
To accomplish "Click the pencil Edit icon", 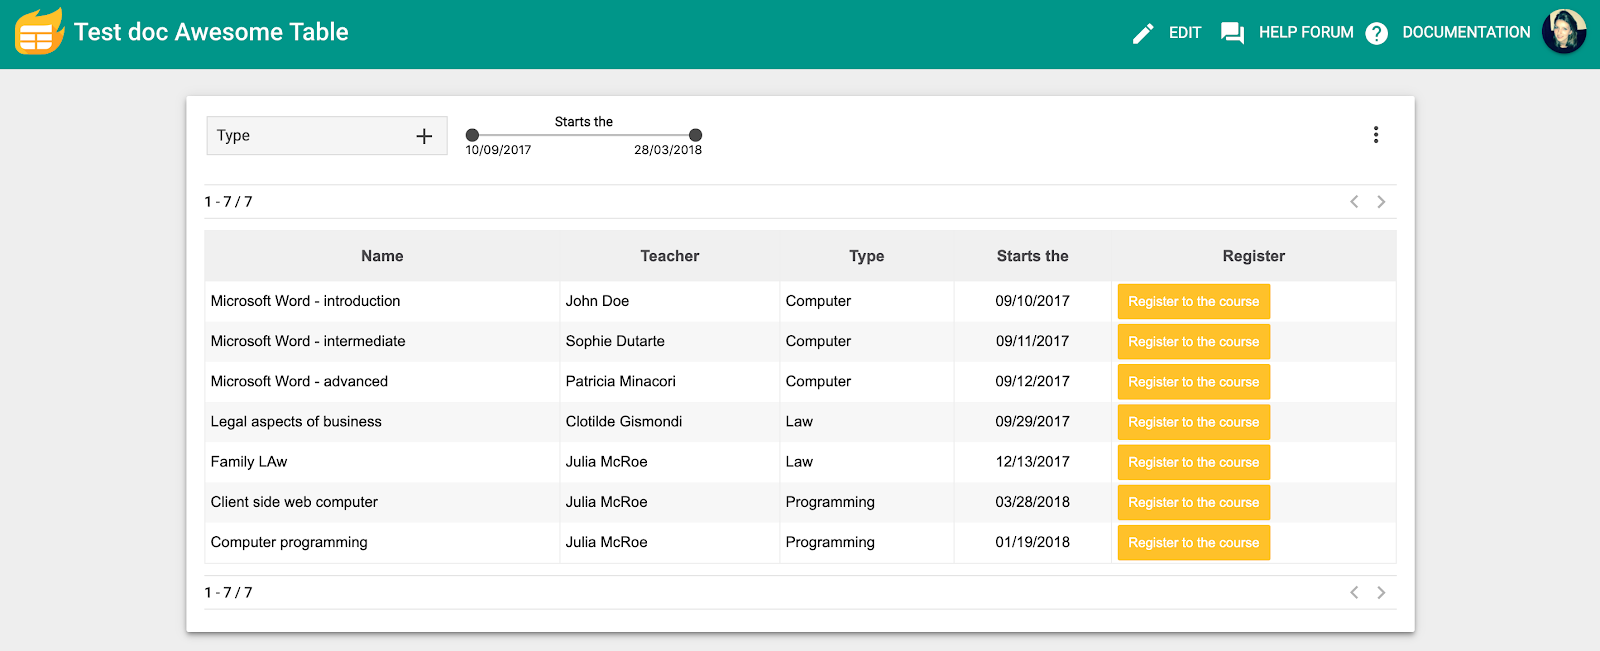I will pyautogui.click(x=1143, y=34).
